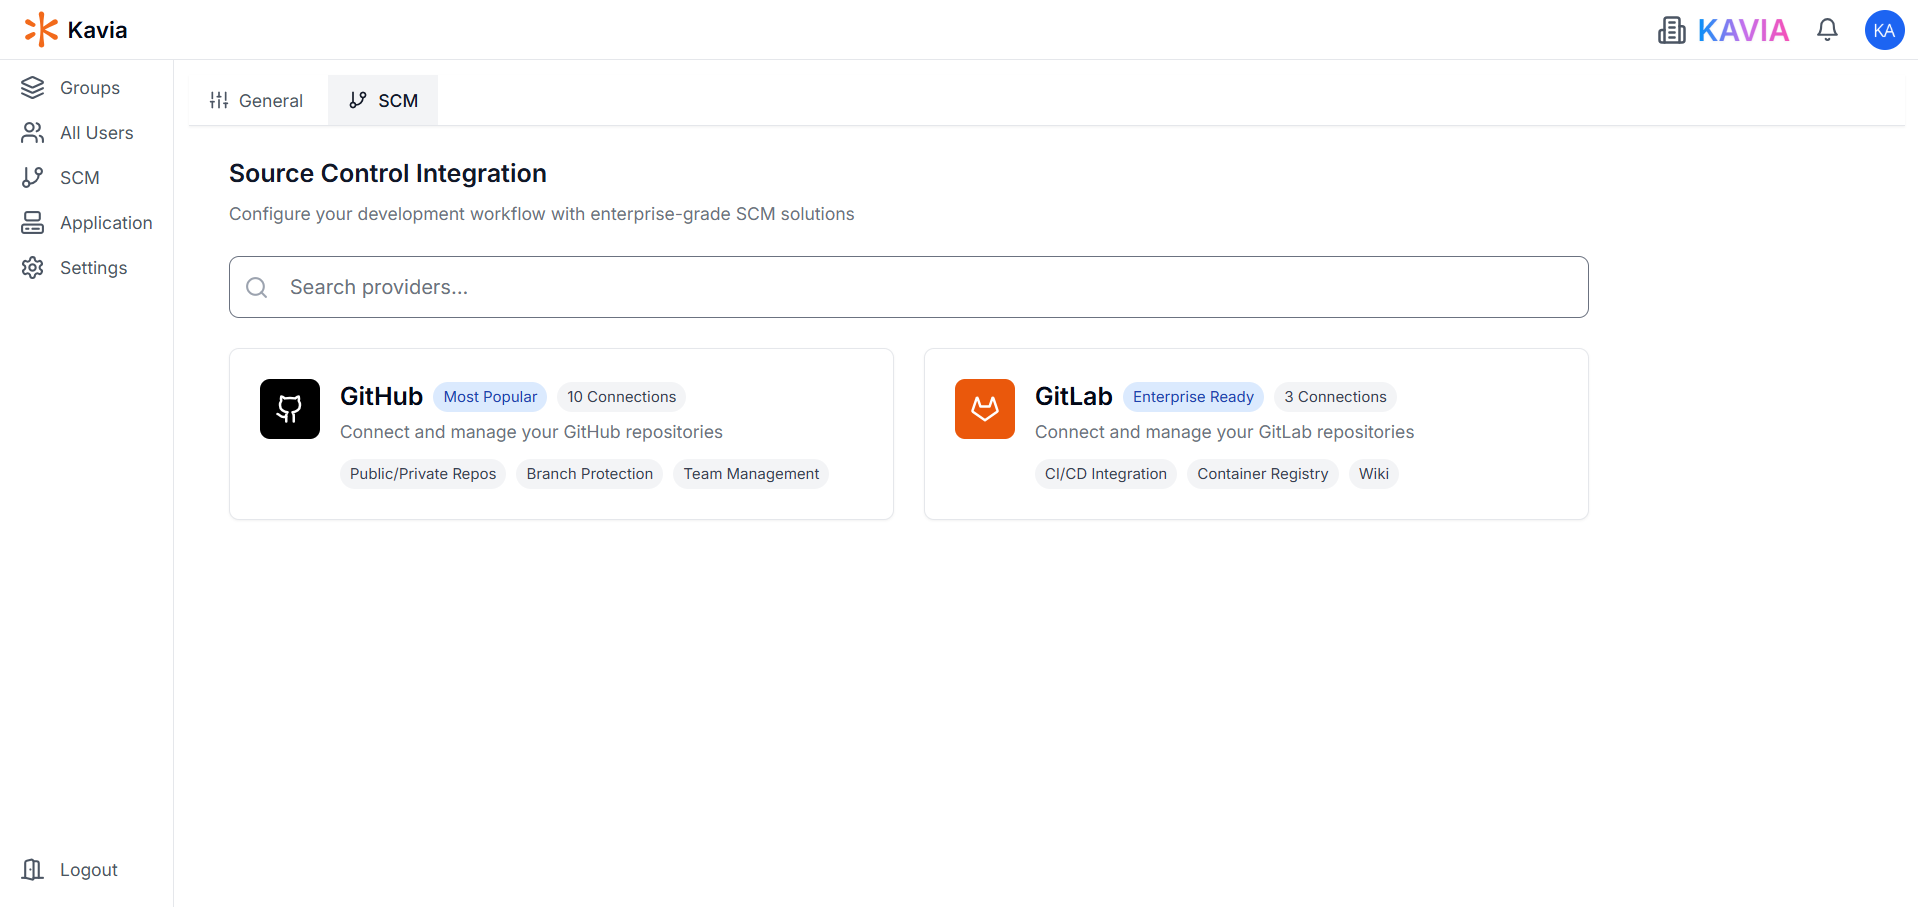Click the GitLab logo icon

pos(985,409)
